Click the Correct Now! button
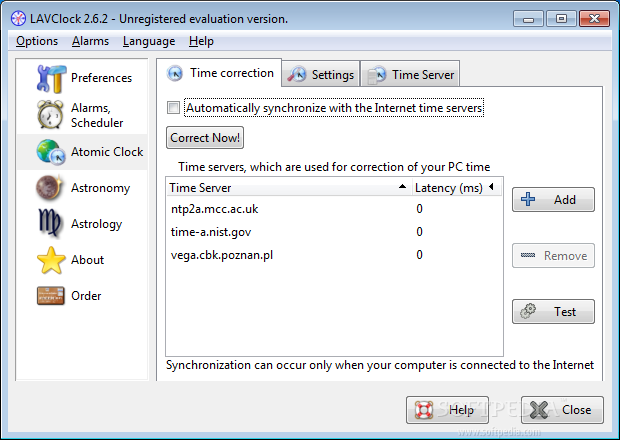The height and width of the screenshot is (440, 620). [205, 138]
